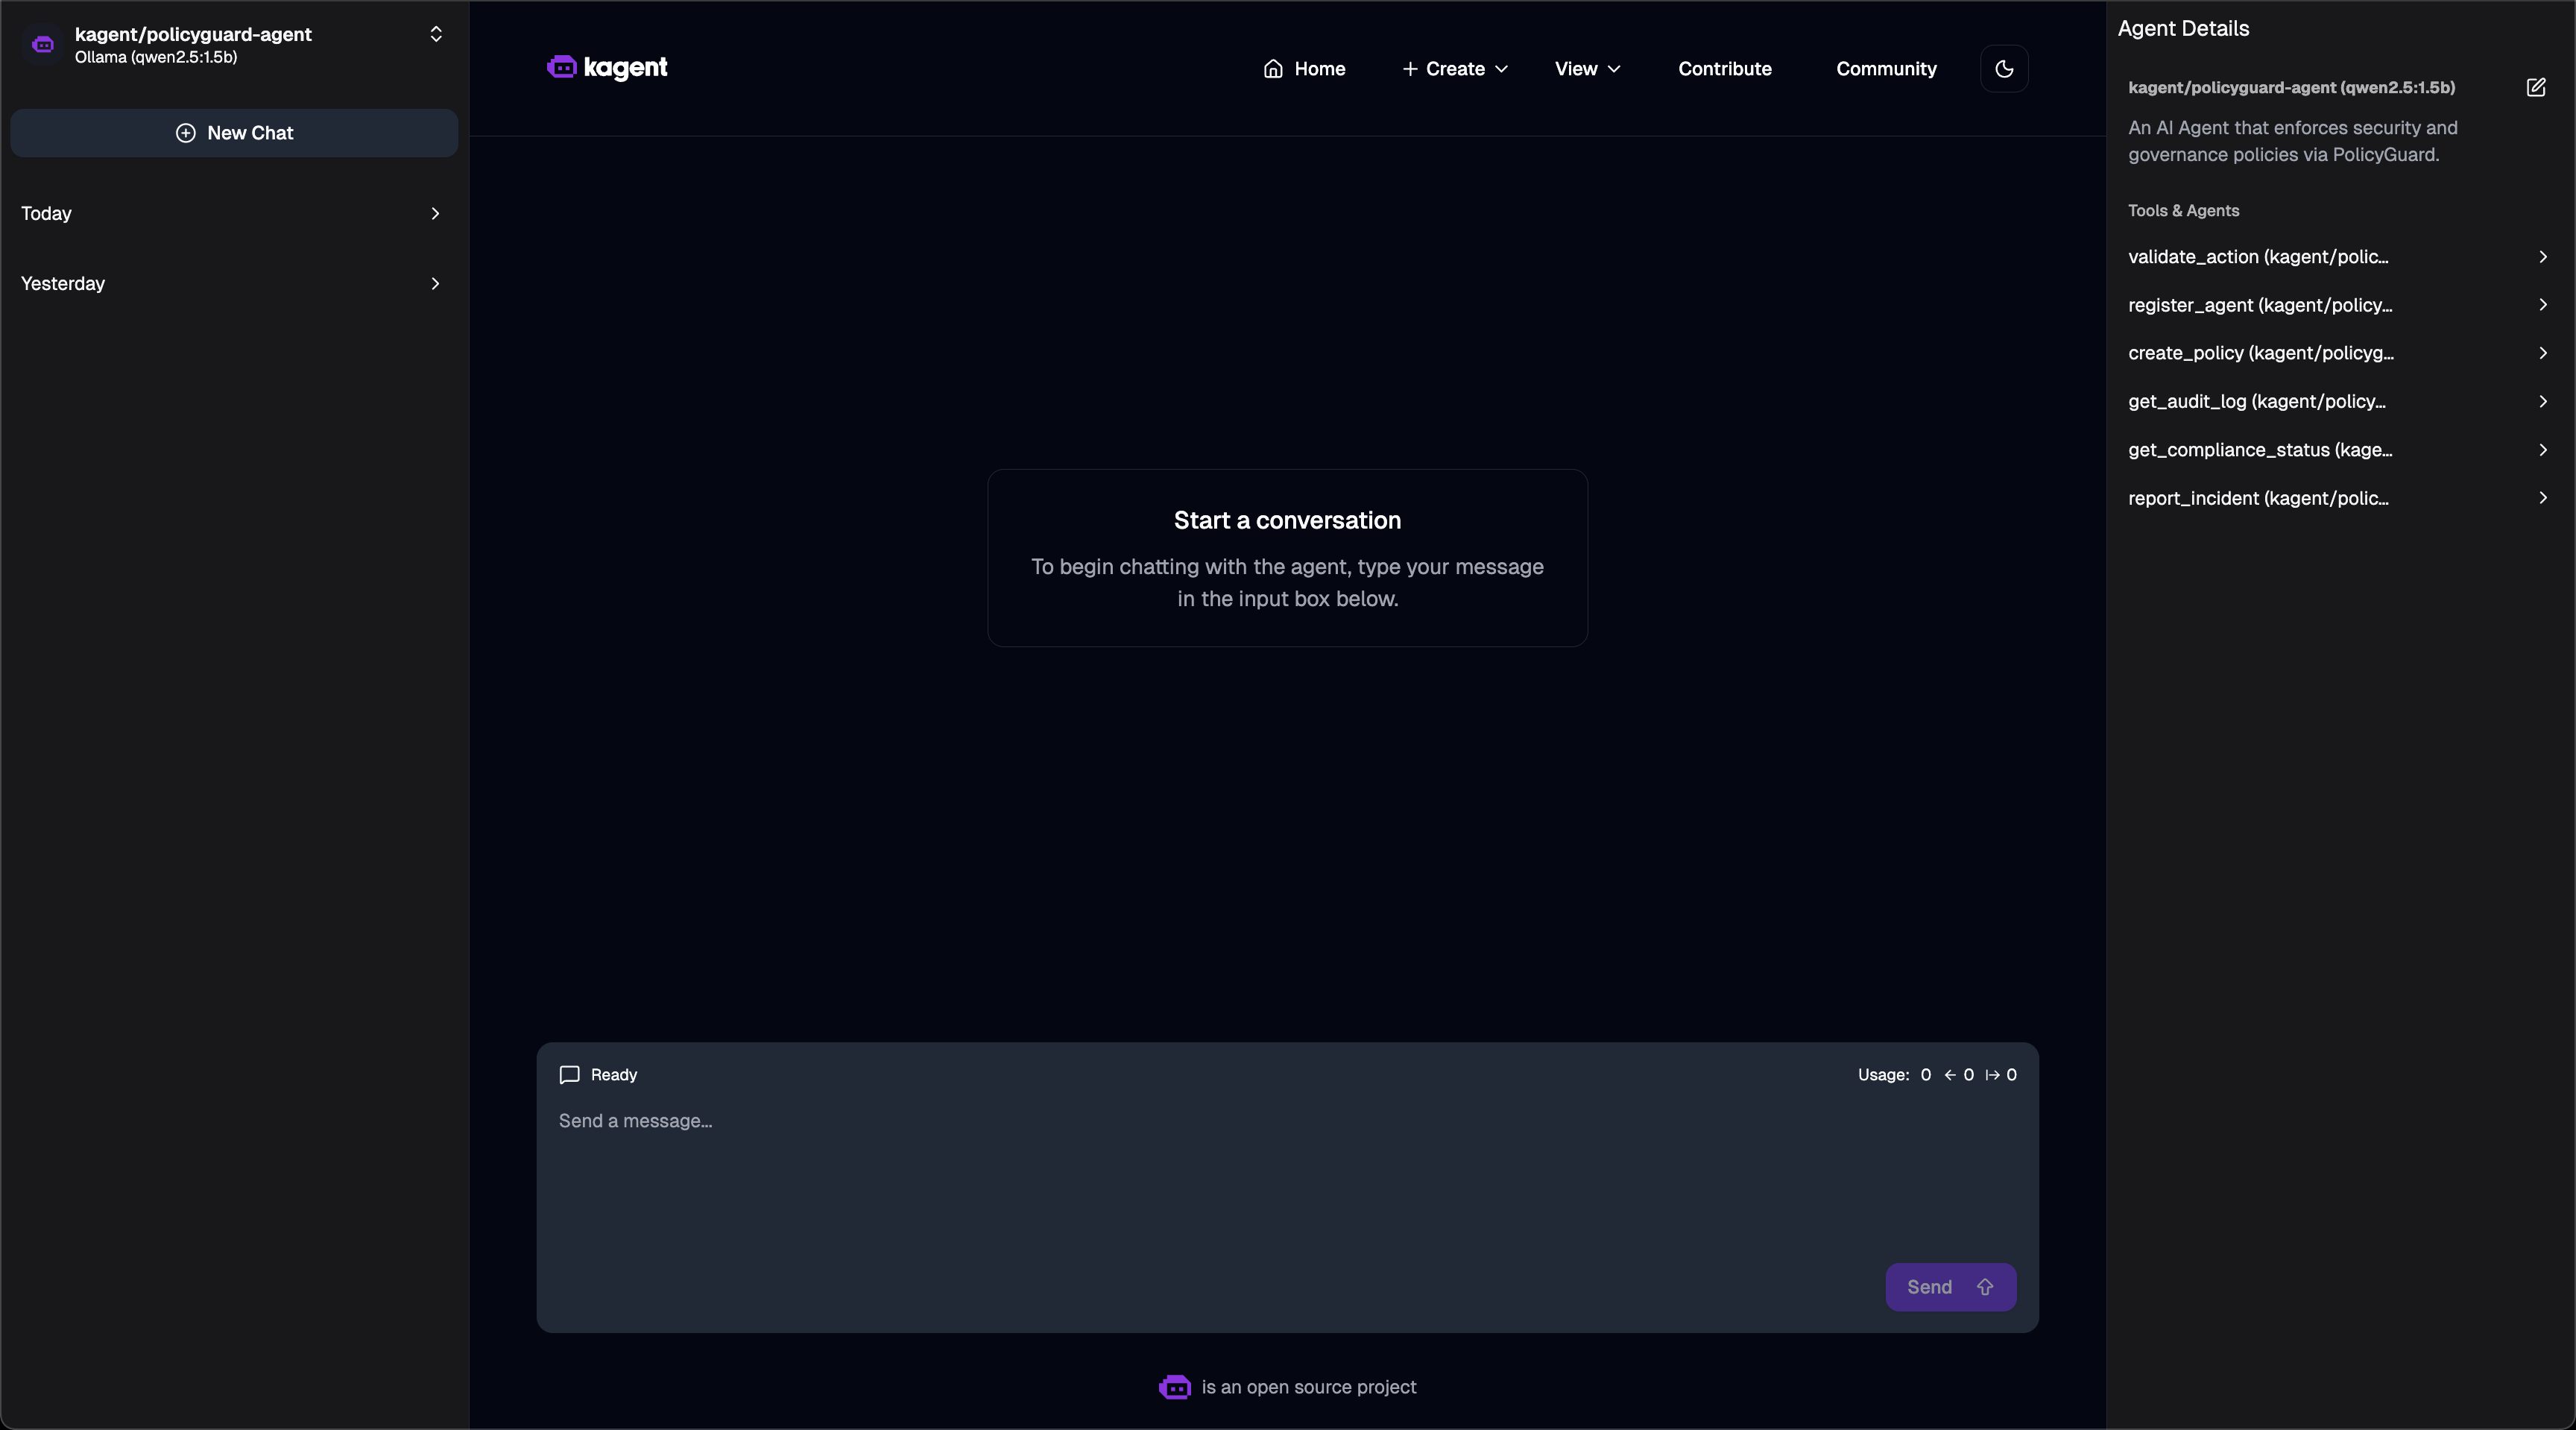
Task: Click the plus icon on New Chat
Action: [186, 133]
